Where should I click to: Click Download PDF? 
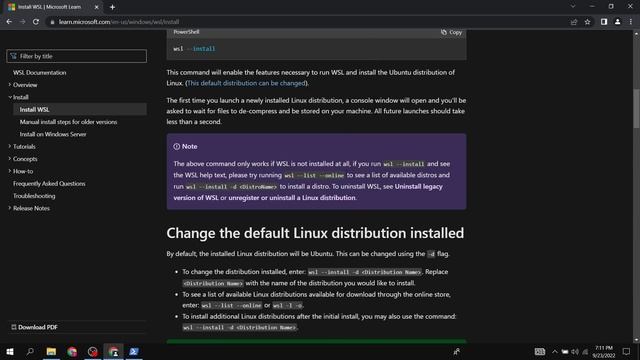tap(34, 327)
